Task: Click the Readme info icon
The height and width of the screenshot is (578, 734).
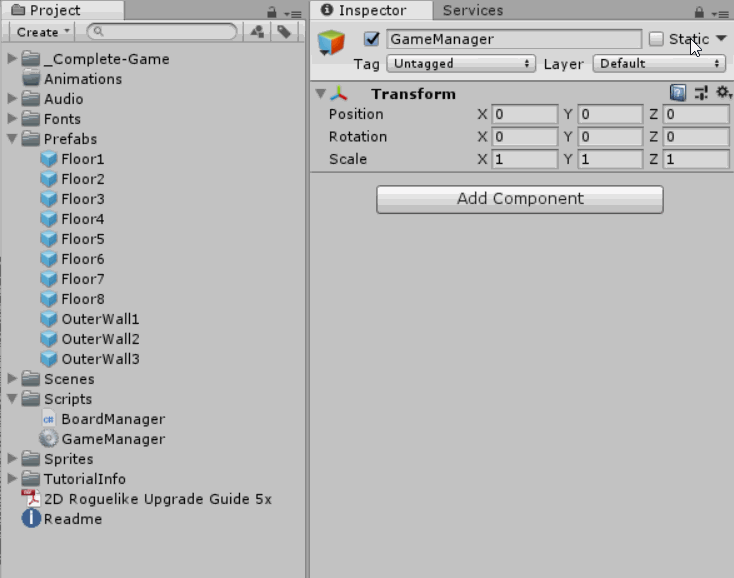Action: (x=31, y=519)
